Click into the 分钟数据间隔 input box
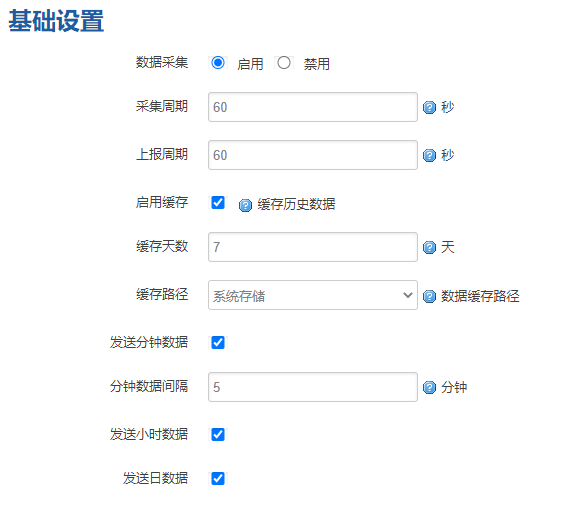The image size is (564, 514). (313, 387)
